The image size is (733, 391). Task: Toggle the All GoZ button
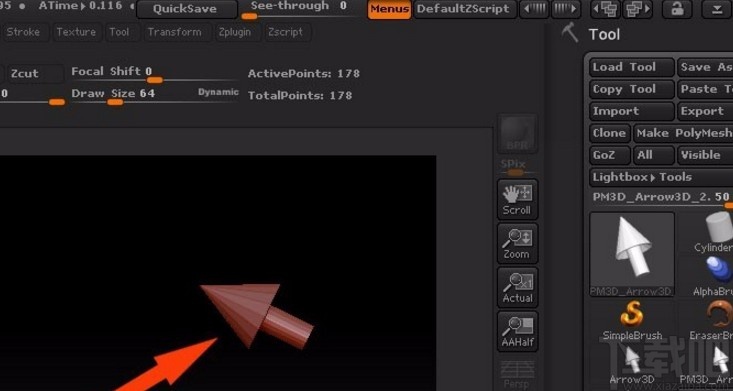(654, 155)
